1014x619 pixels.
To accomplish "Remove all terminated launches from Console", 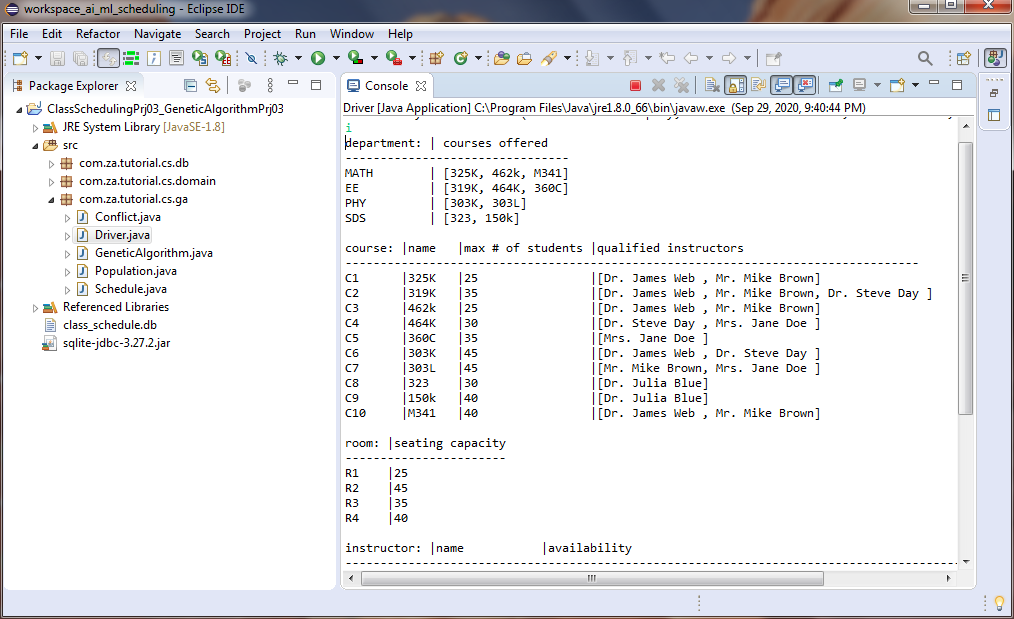I will (681, 85).
